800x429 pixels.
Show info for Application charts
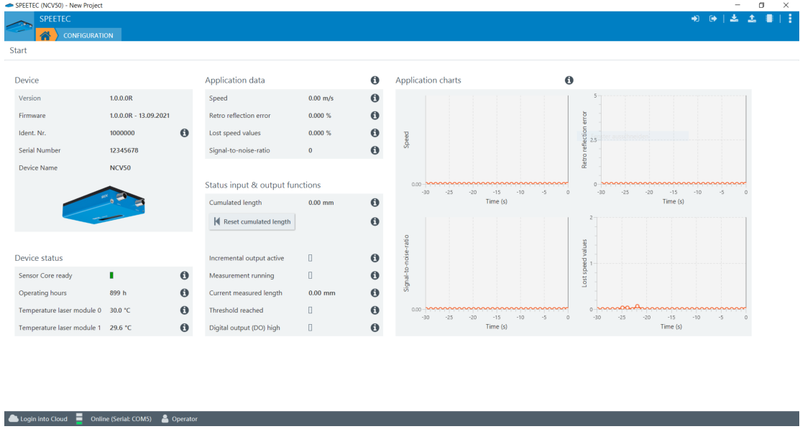(569, 80)
